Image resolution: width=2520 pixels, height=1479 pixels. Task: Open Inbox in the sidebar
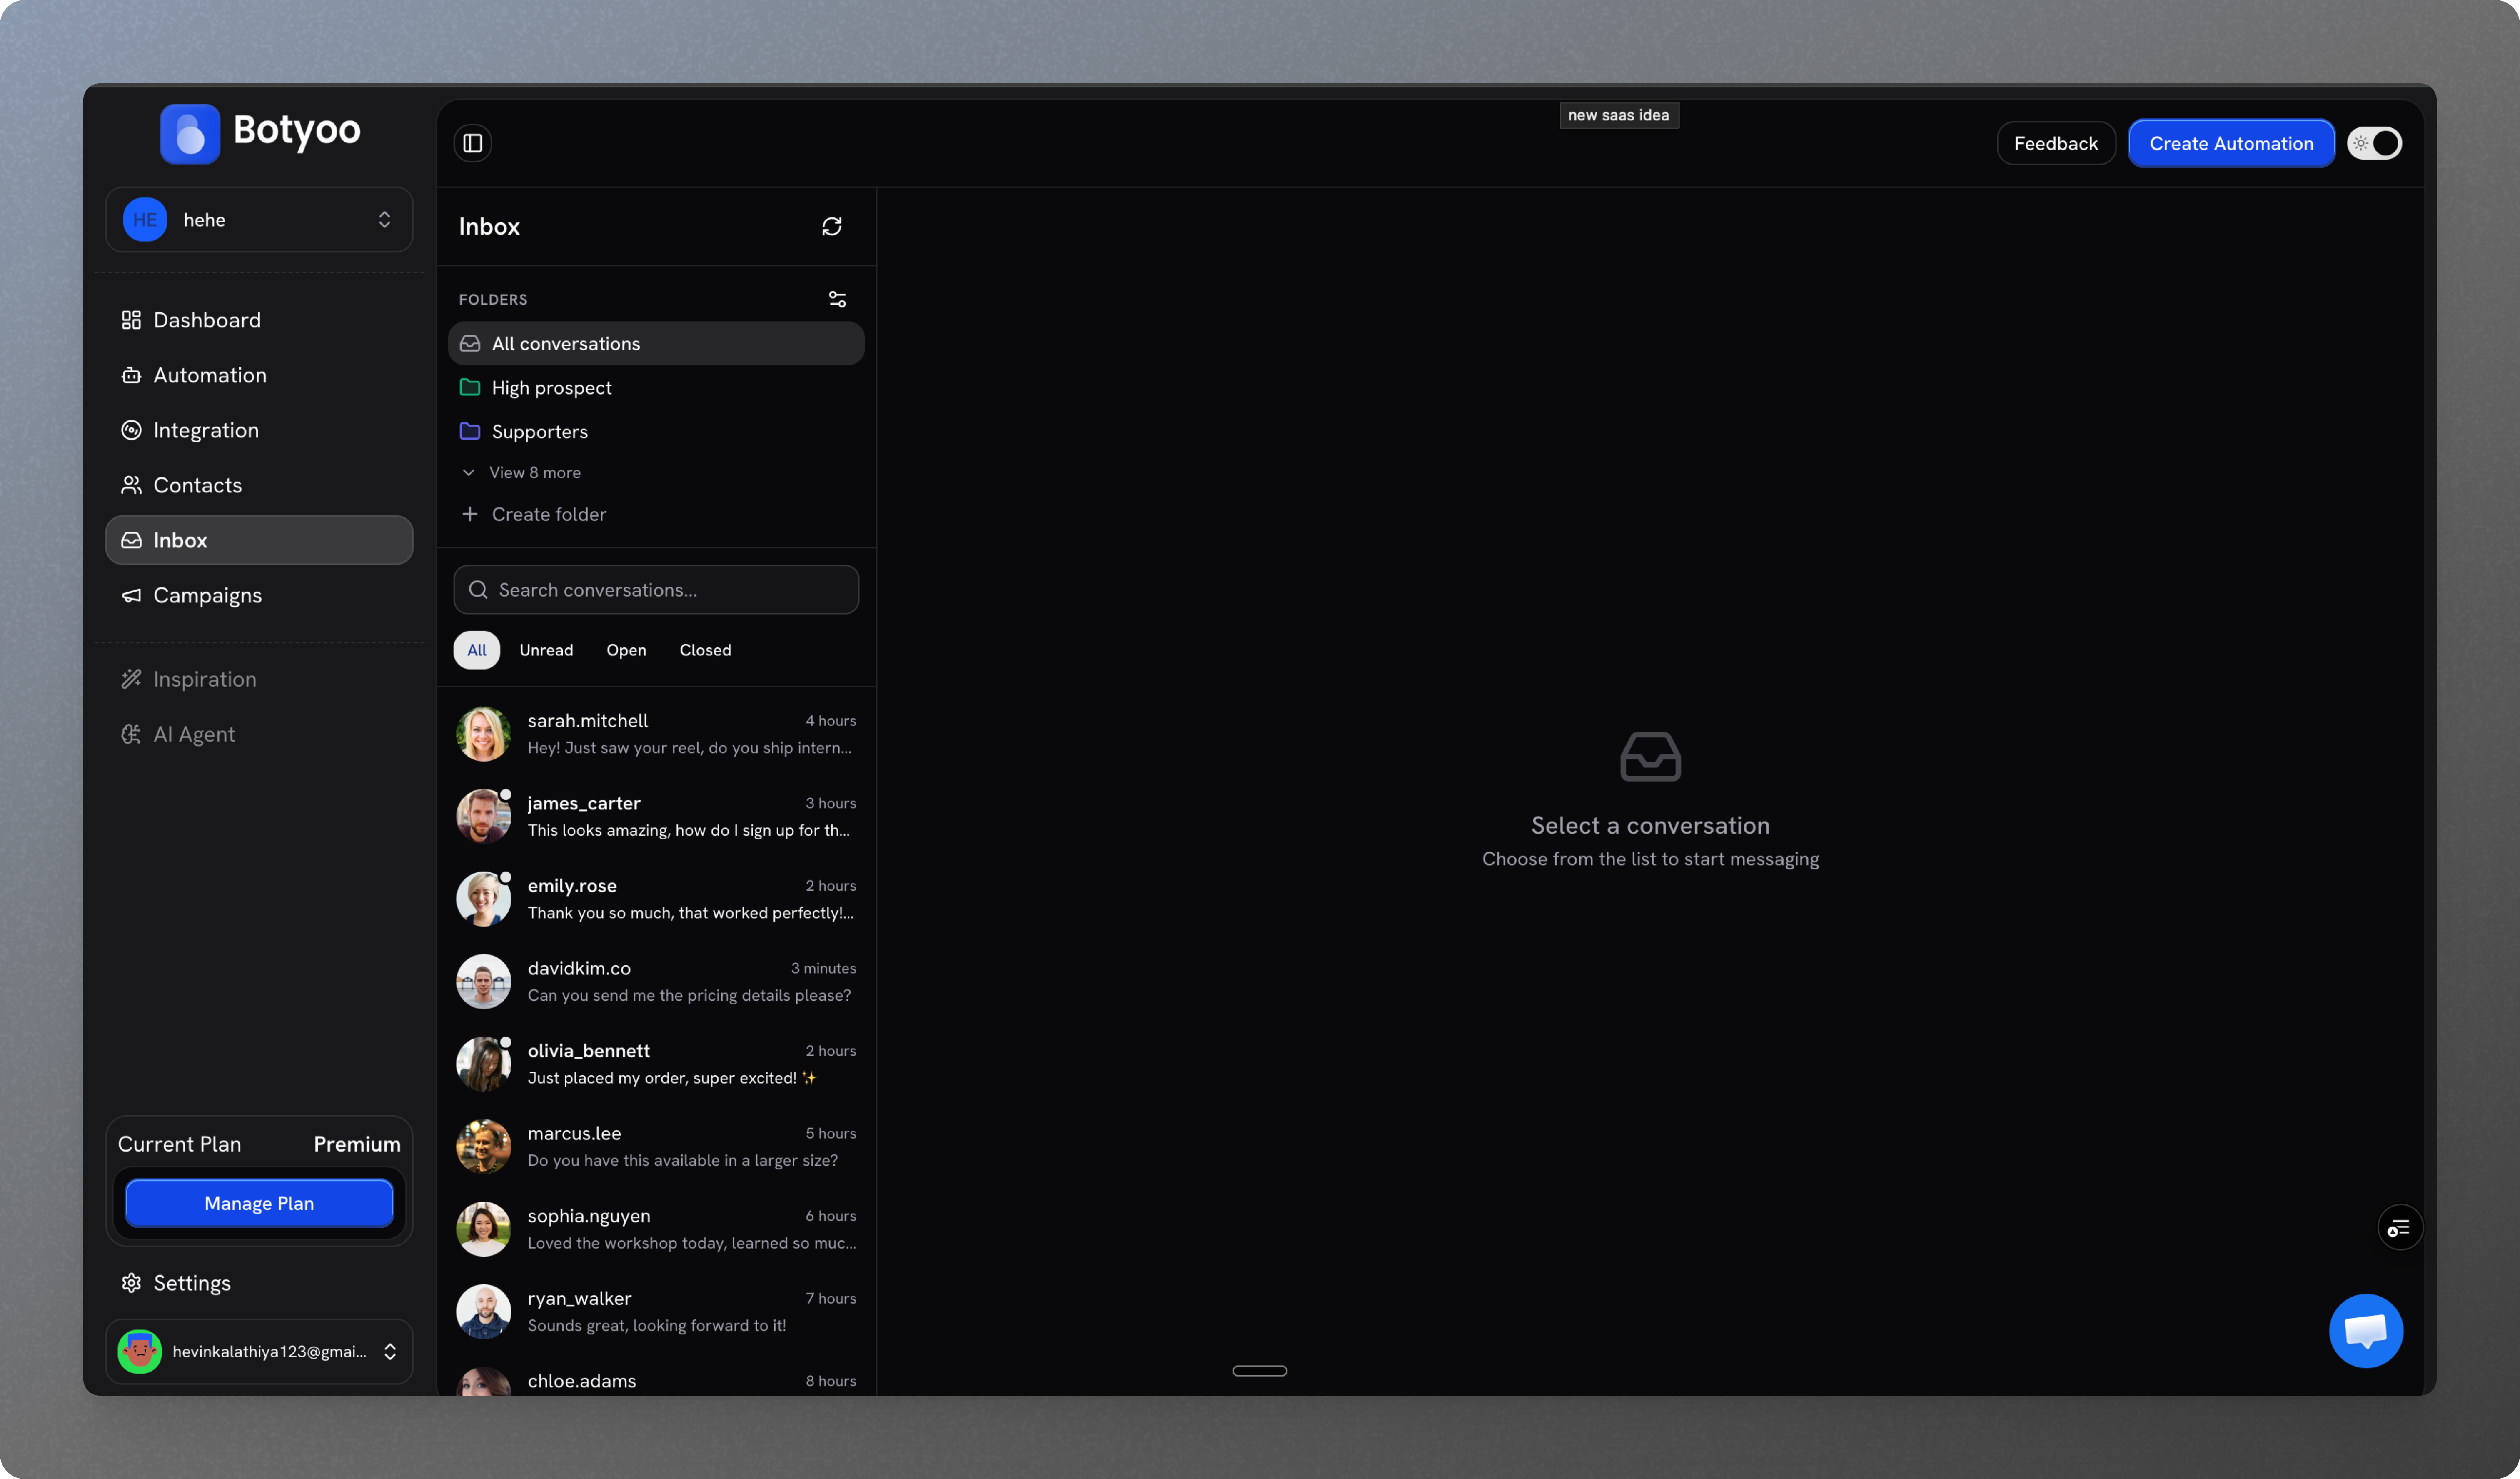click(x=259, y=540)
